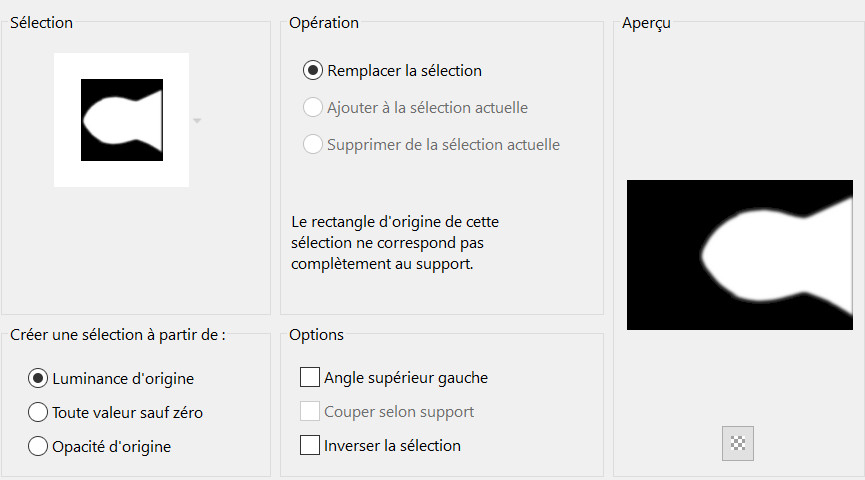Select Remplacer la sélection radio button
Viewport: 865px width, 480px height.
[313, 71]
